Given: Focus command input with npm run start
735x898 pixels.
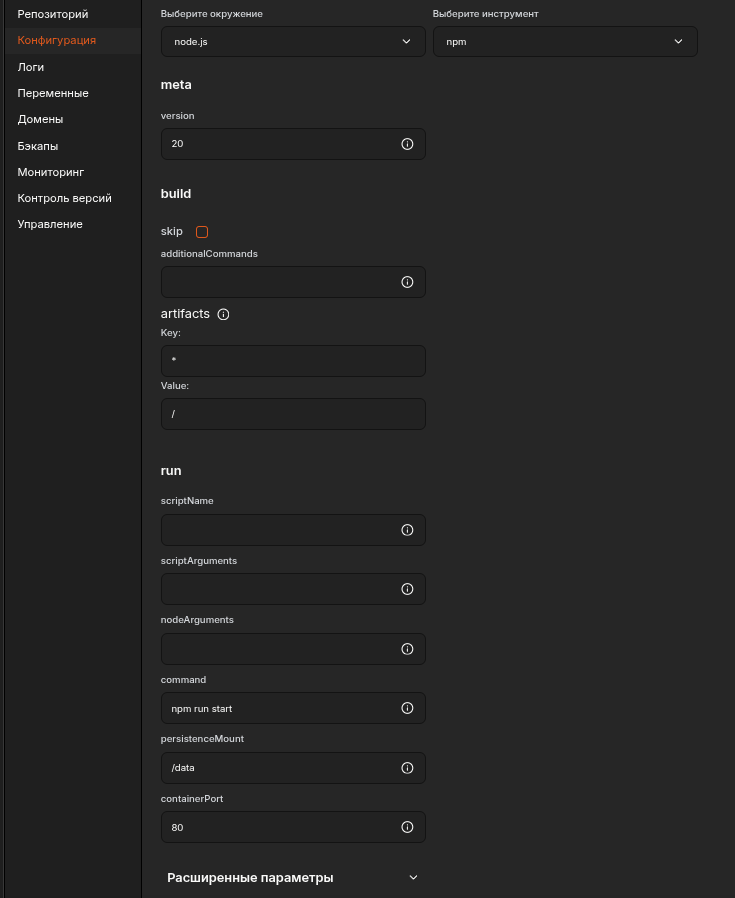Looking at the screenshot, I should coord(293,708).
